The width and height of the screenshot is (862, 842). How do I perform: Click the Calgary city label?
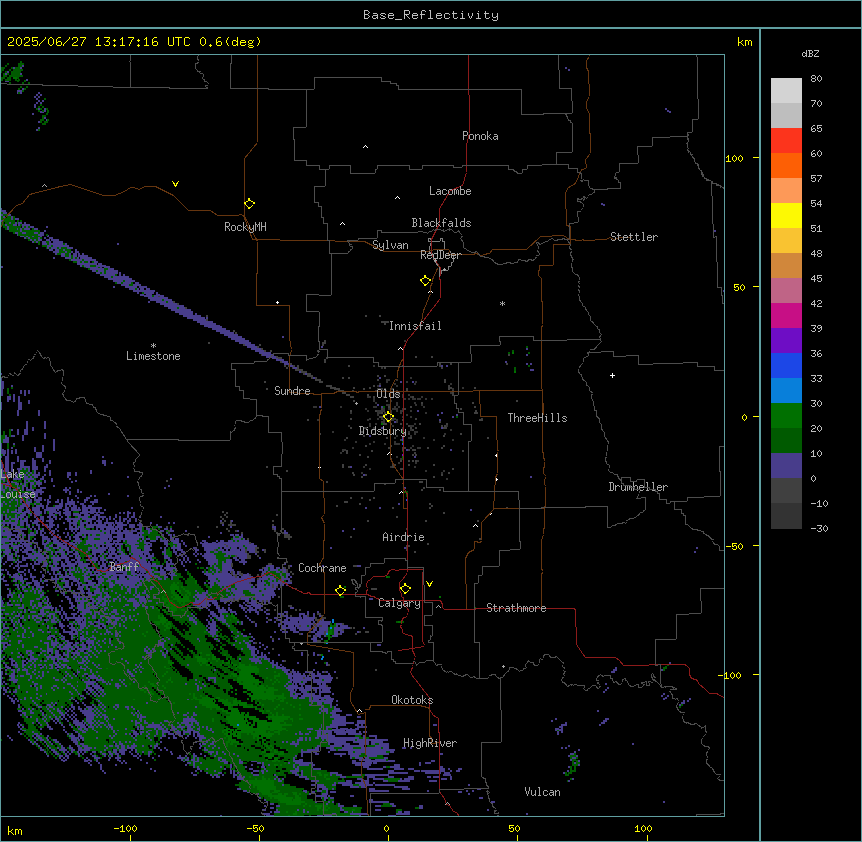coord(399,603)
